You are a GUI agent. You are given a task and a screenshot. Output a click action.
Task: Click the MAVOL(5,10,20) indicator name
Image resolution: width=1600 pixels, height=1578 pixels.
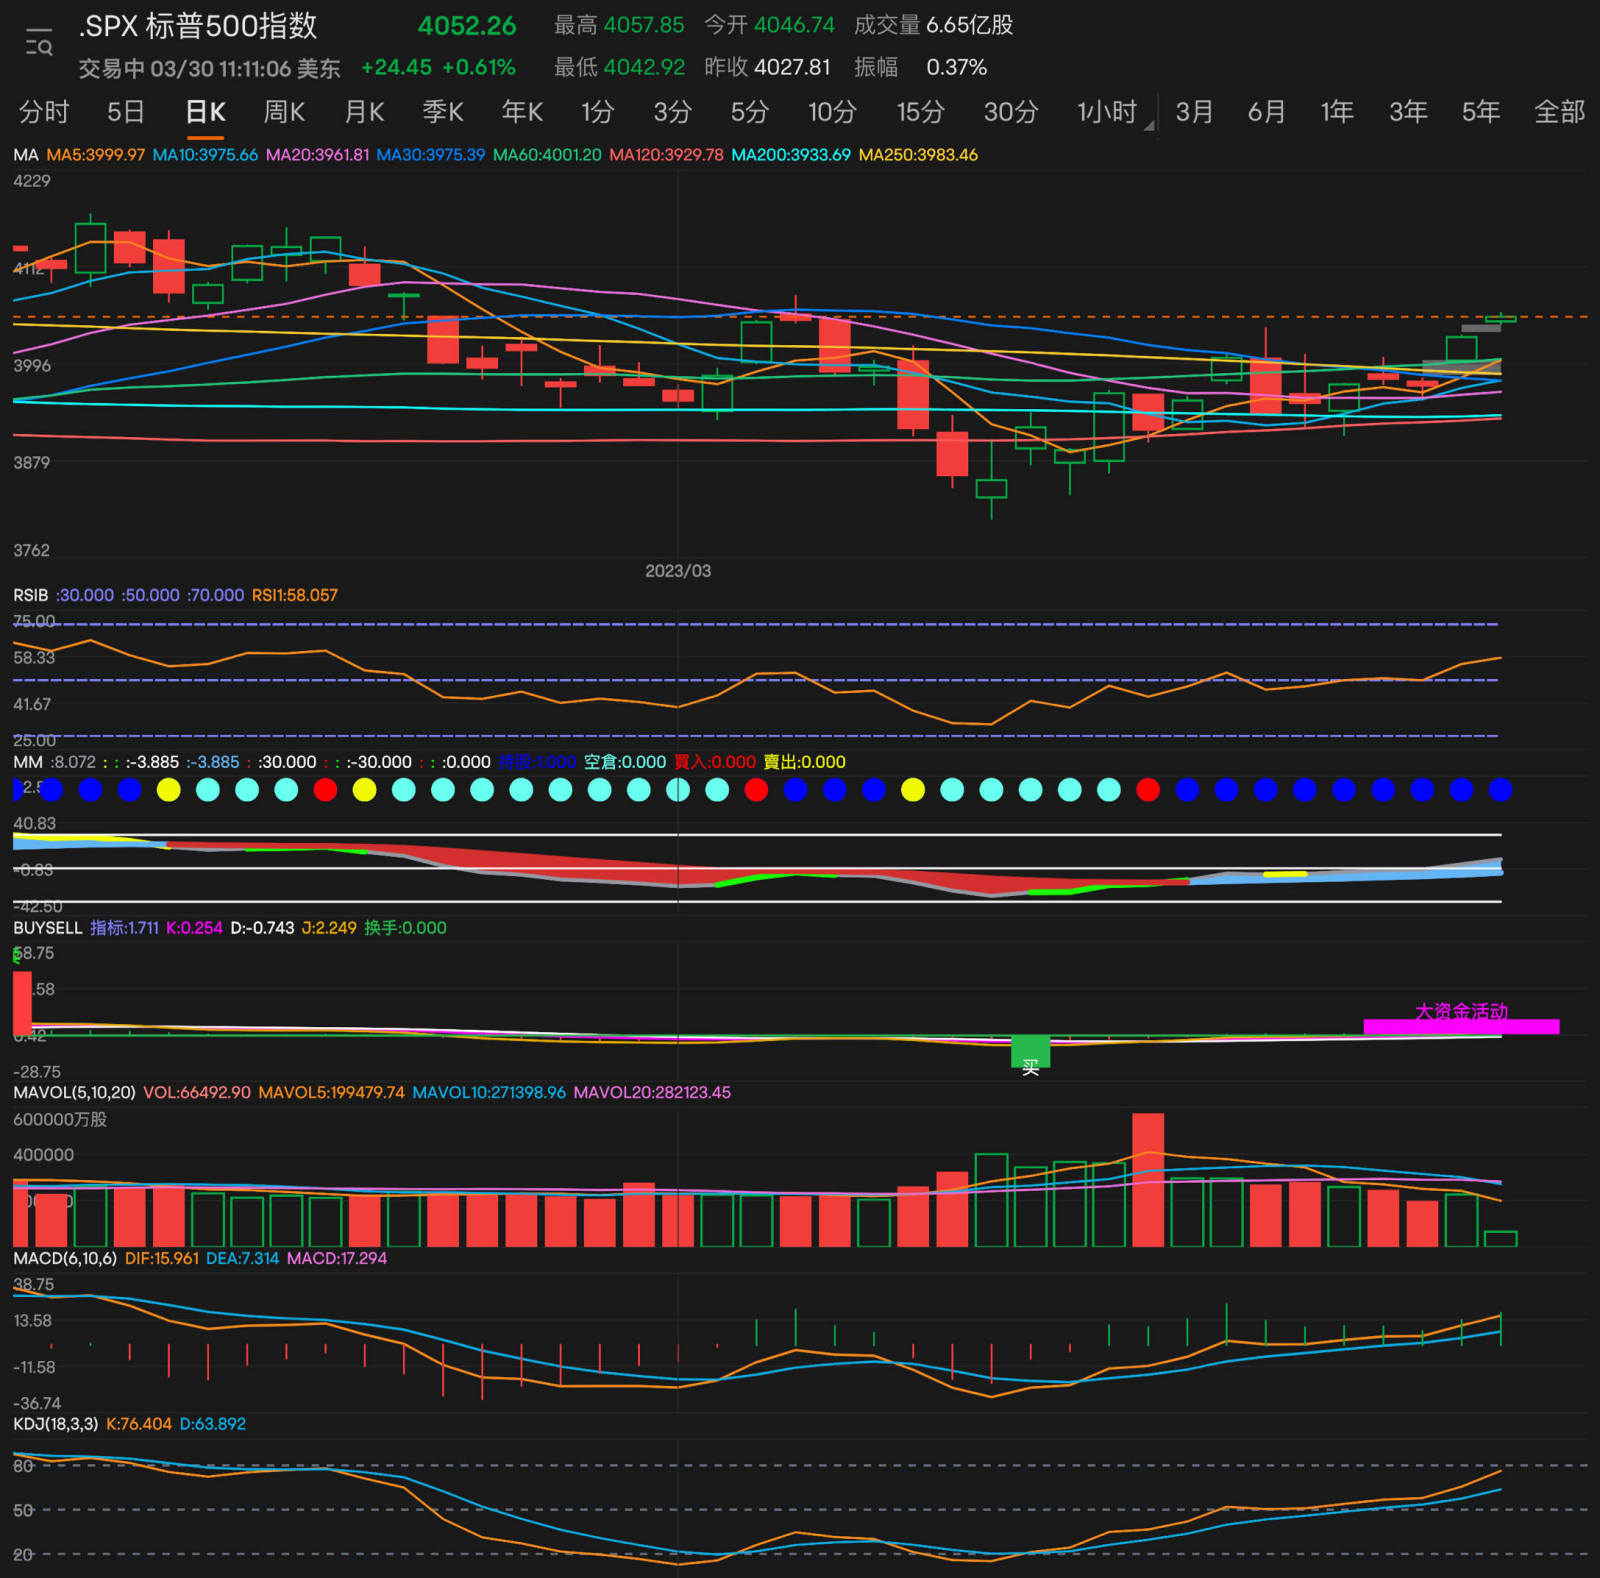[74, 1093]
